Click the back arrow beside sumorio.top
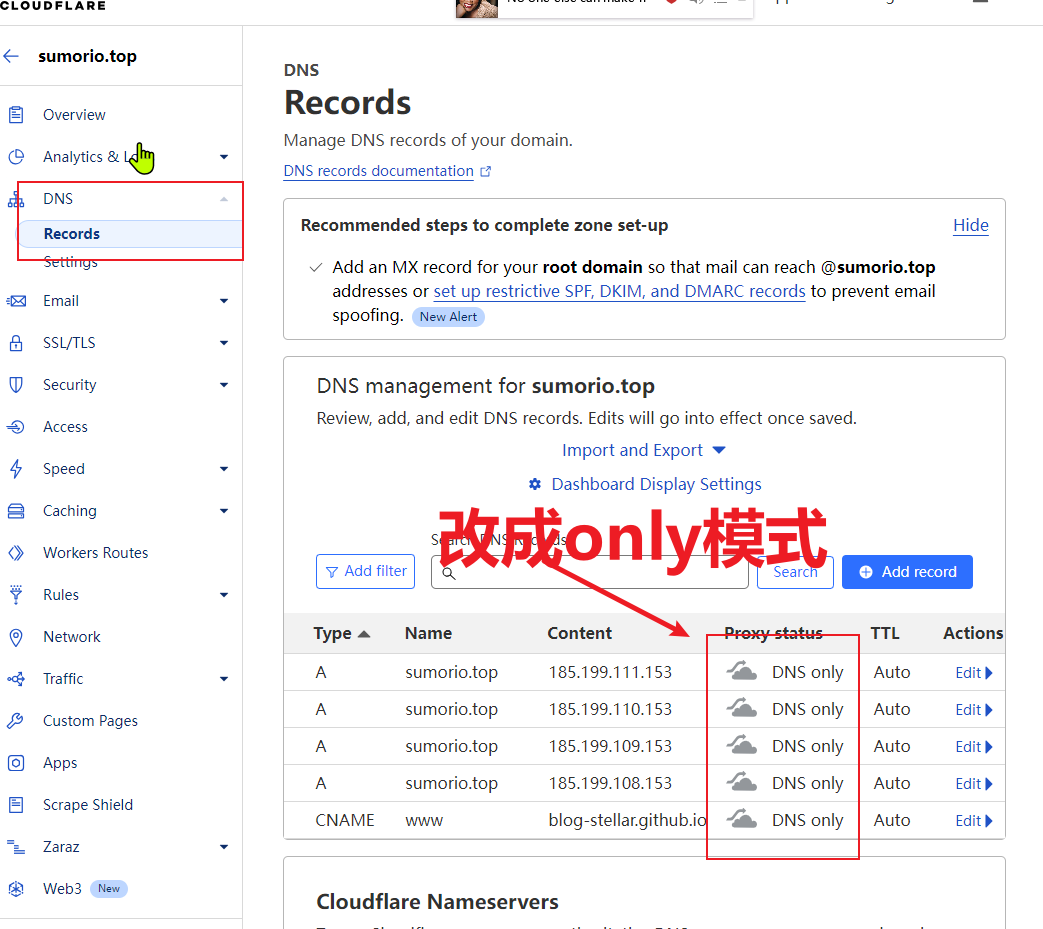The width and height of the screenshot is (1043, 929). point(11,57)
